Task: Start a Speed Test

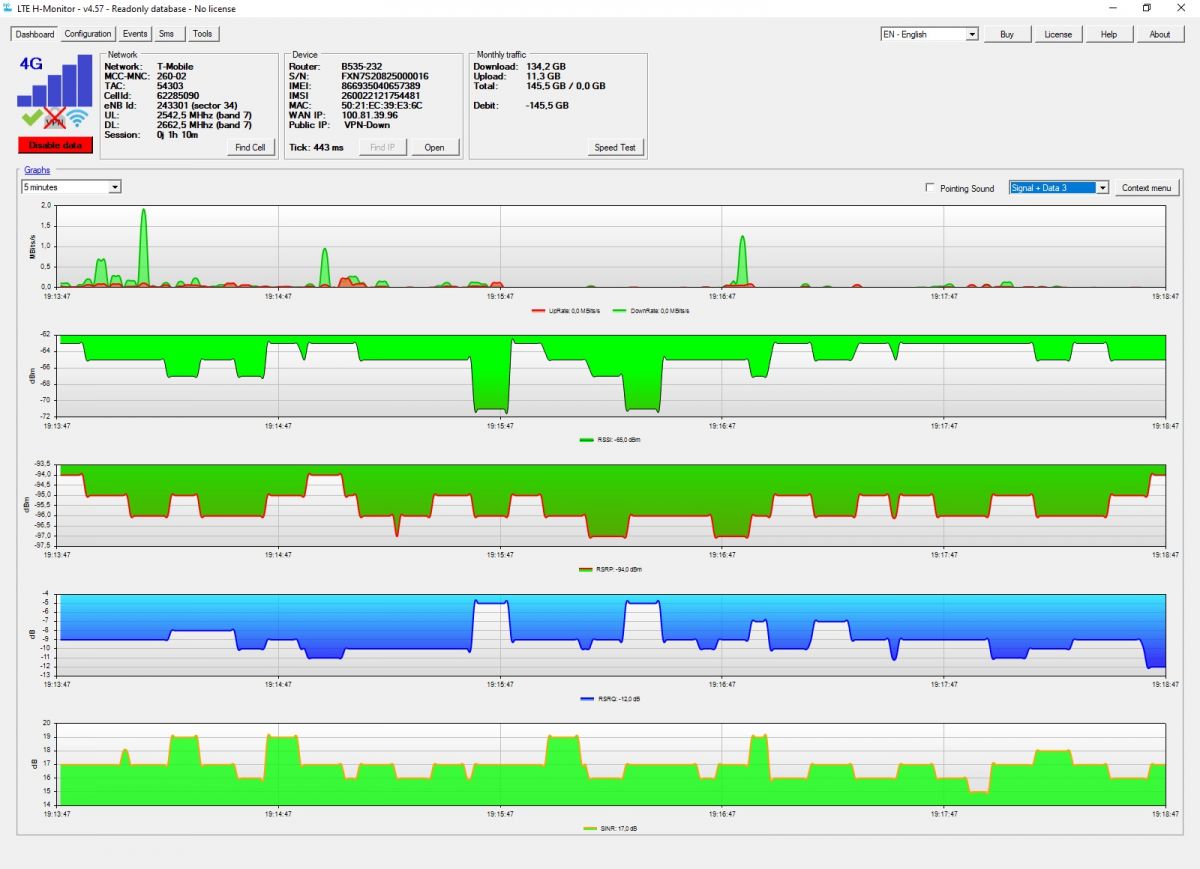Action: (x=615, y=147)
